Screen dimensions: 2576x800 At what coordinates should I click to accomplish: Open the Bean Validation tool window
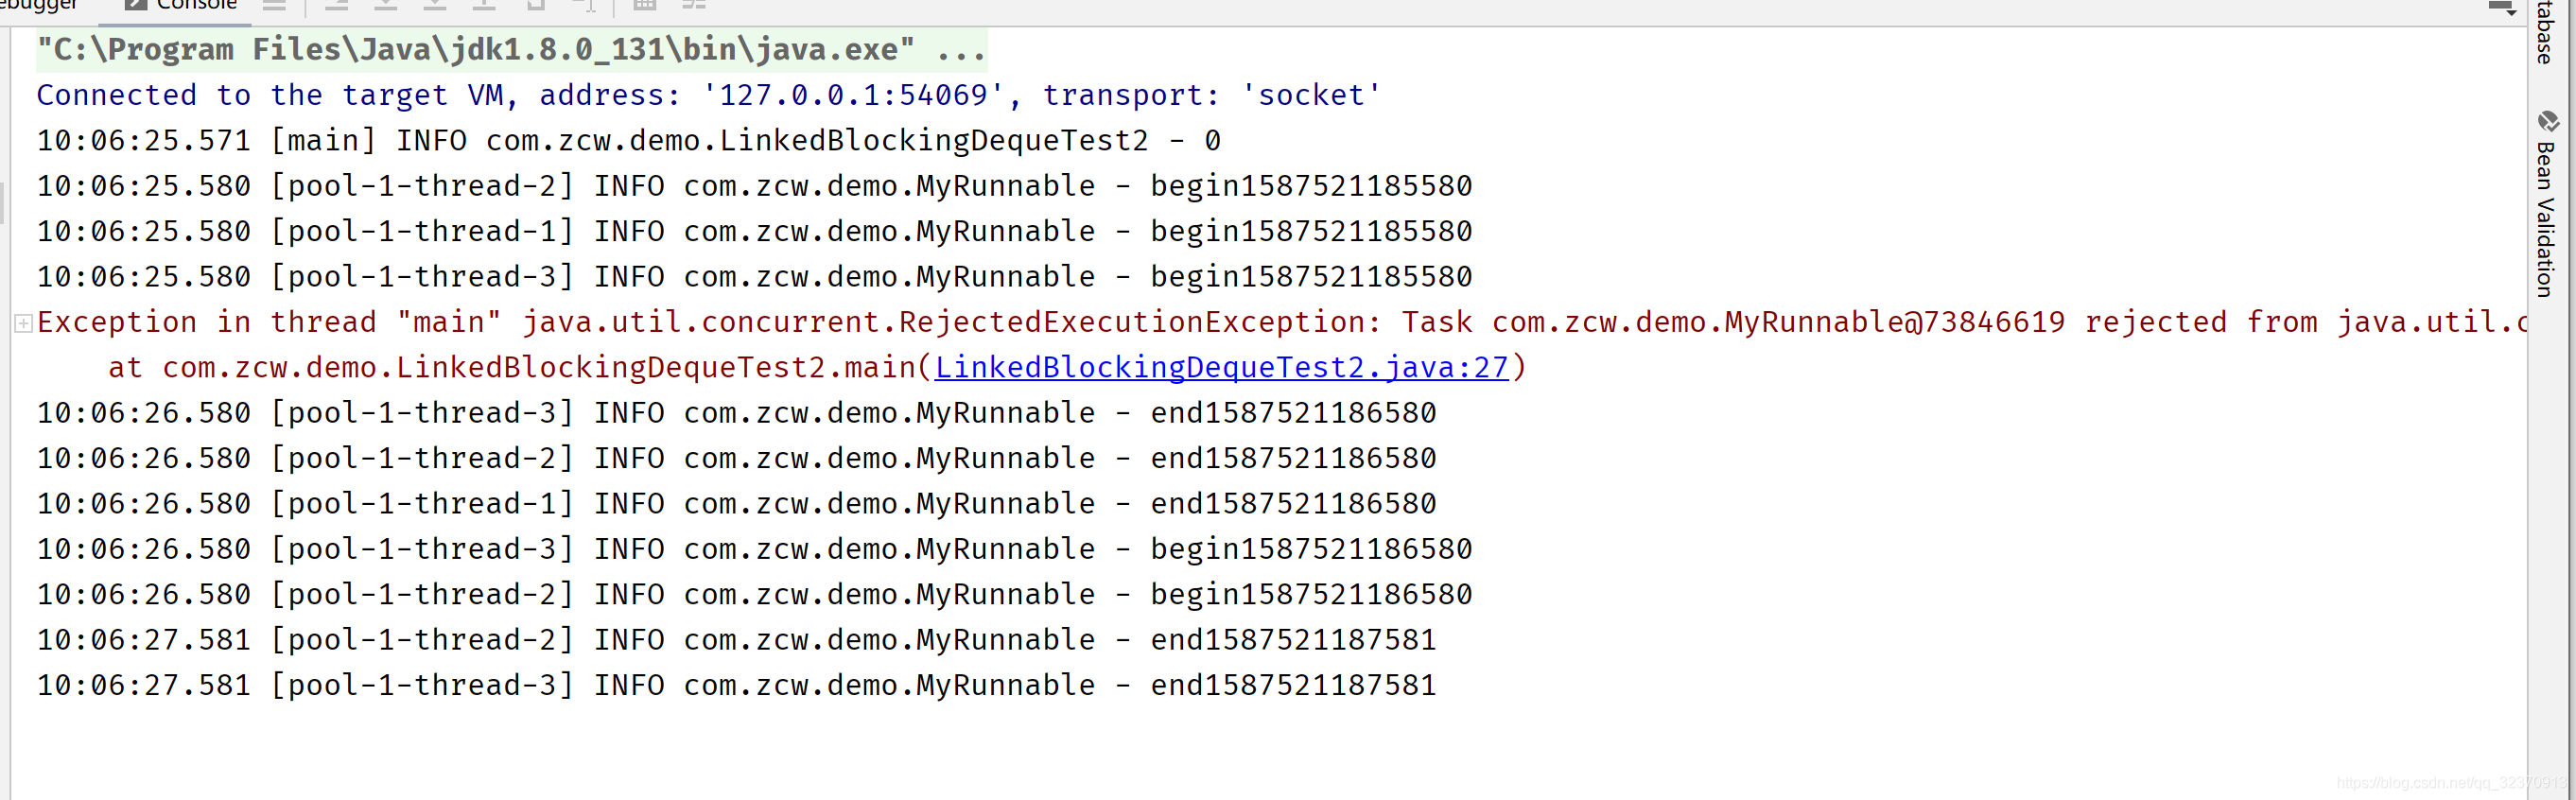pyautogui.click(x=2547, y=204)
